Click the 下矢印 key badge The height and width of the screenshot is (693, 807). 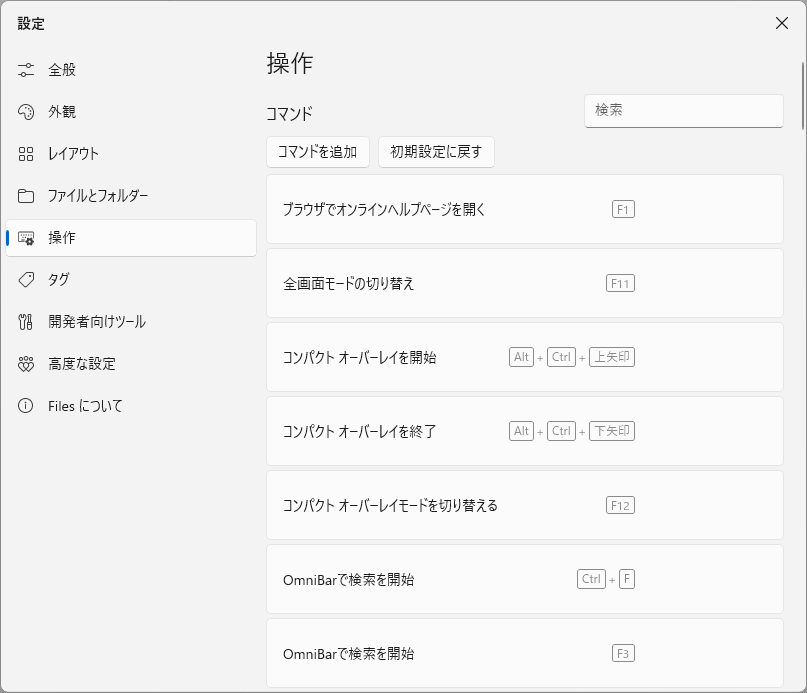(x=612, y=431)
